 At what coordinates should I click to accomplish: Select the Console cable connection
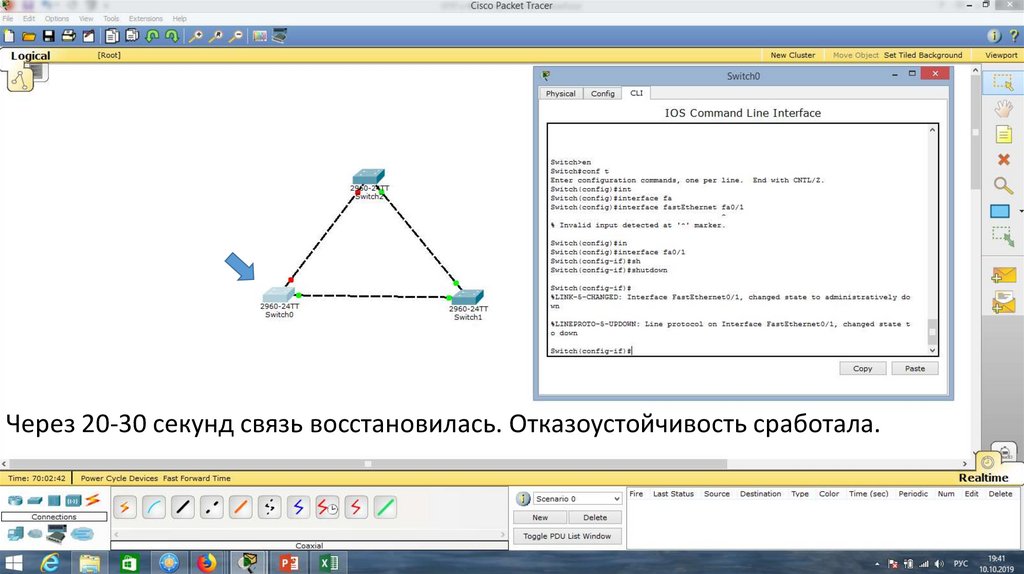click(x=154, y=507)
